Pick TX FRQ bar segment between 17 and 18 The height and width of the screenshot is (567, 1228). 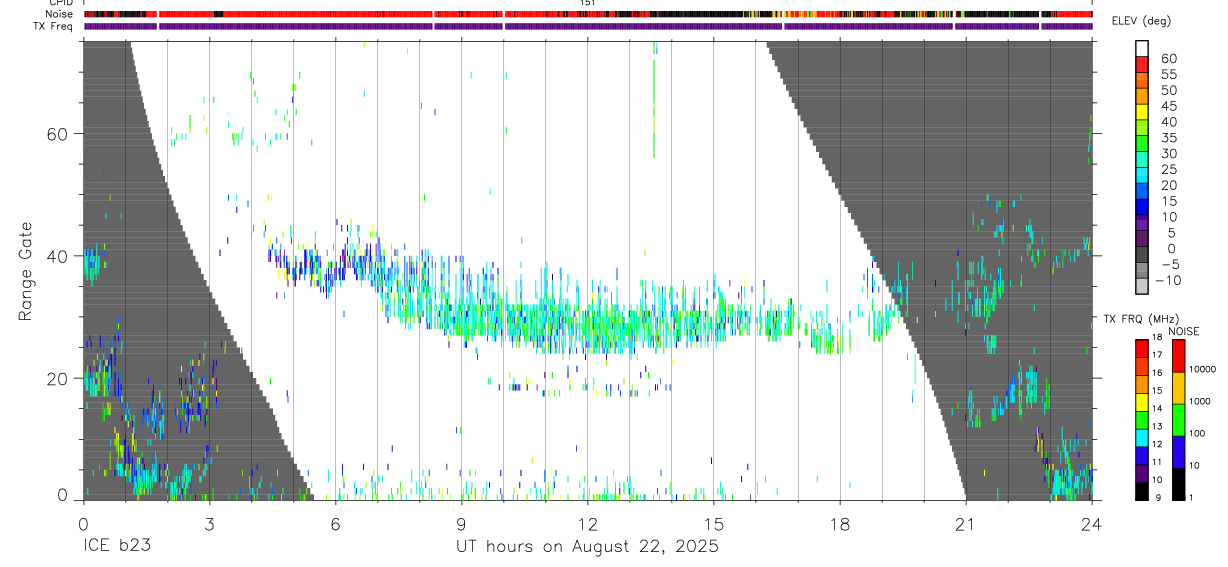coord(1141,349)
